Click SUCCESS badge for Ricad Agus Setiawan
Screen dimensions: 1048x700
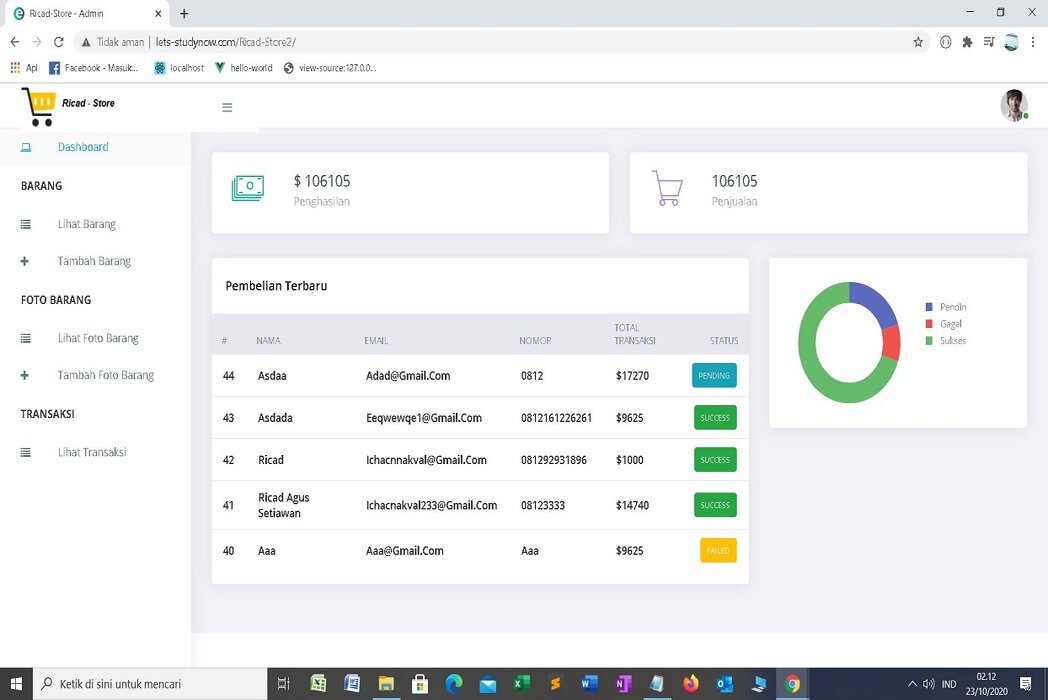715,505
